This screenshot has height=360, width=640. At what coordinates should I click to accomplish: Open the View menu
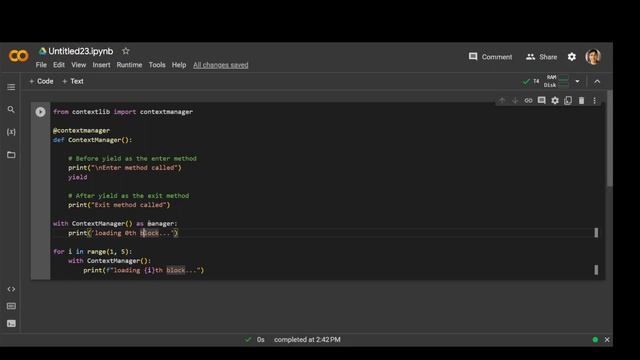pos(79,65)
